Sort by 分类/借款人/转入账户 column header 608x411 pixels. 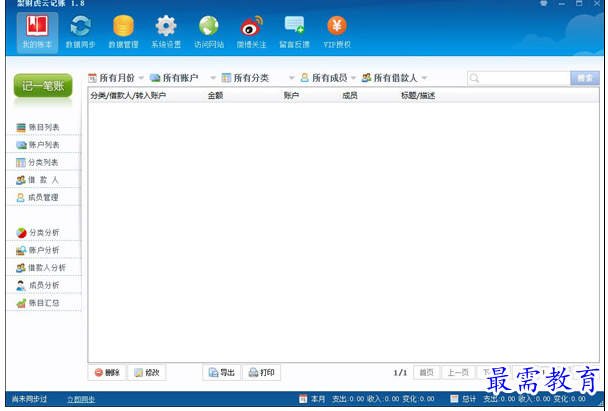147,95
